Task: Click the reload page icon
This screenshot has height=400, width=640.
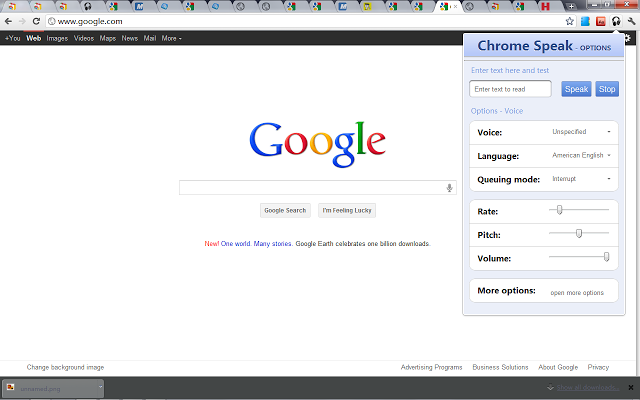Action: click(x=37, y=21)
